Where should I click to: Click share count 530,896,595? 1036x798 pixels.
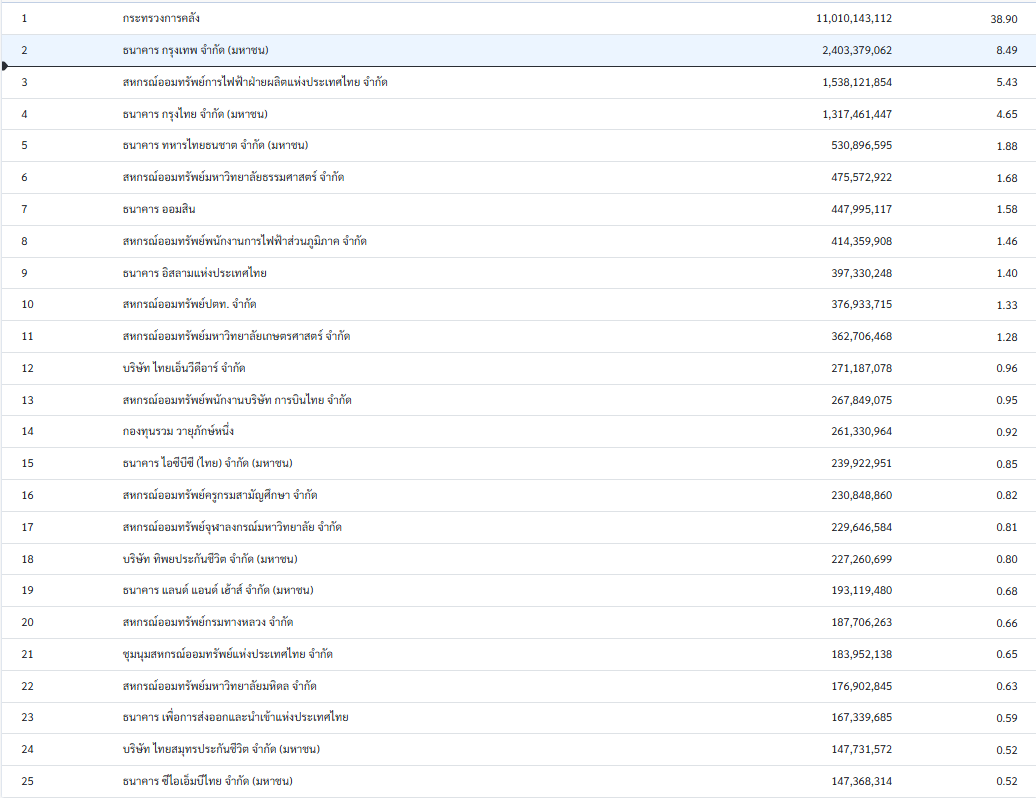(862, 145)
